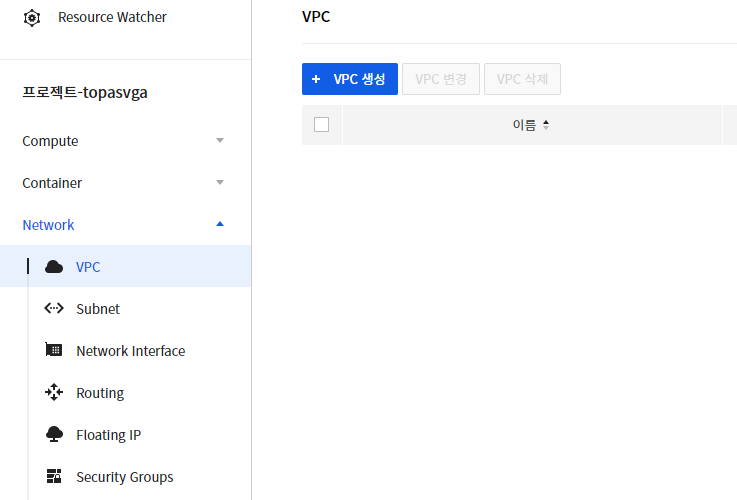This screenshot has width=737, height=500.
Task: Click the Subnet arrows icon
Action: (x=54, y=308)
